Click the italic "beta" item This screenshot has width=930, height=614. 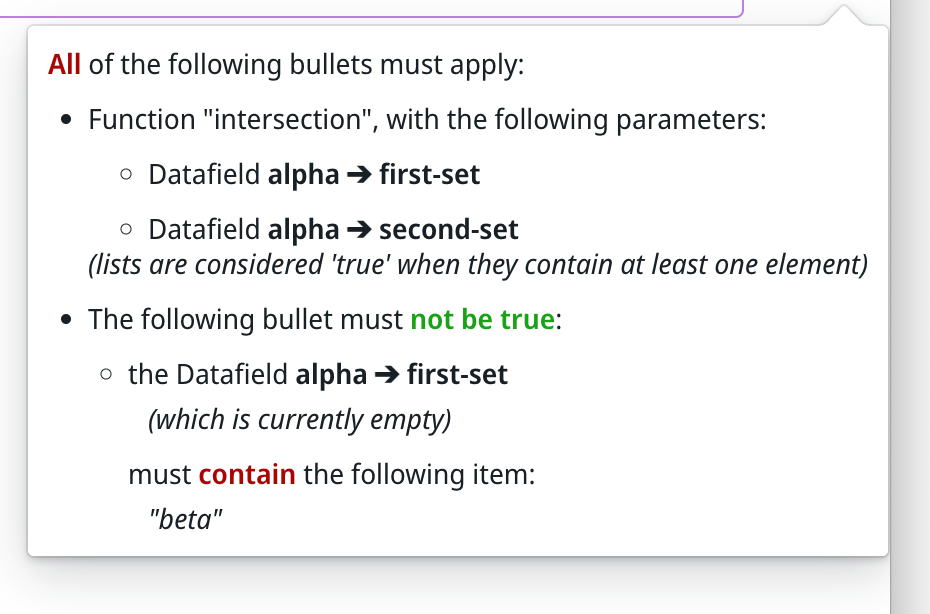pyautogui.click(x=184, y=520)
